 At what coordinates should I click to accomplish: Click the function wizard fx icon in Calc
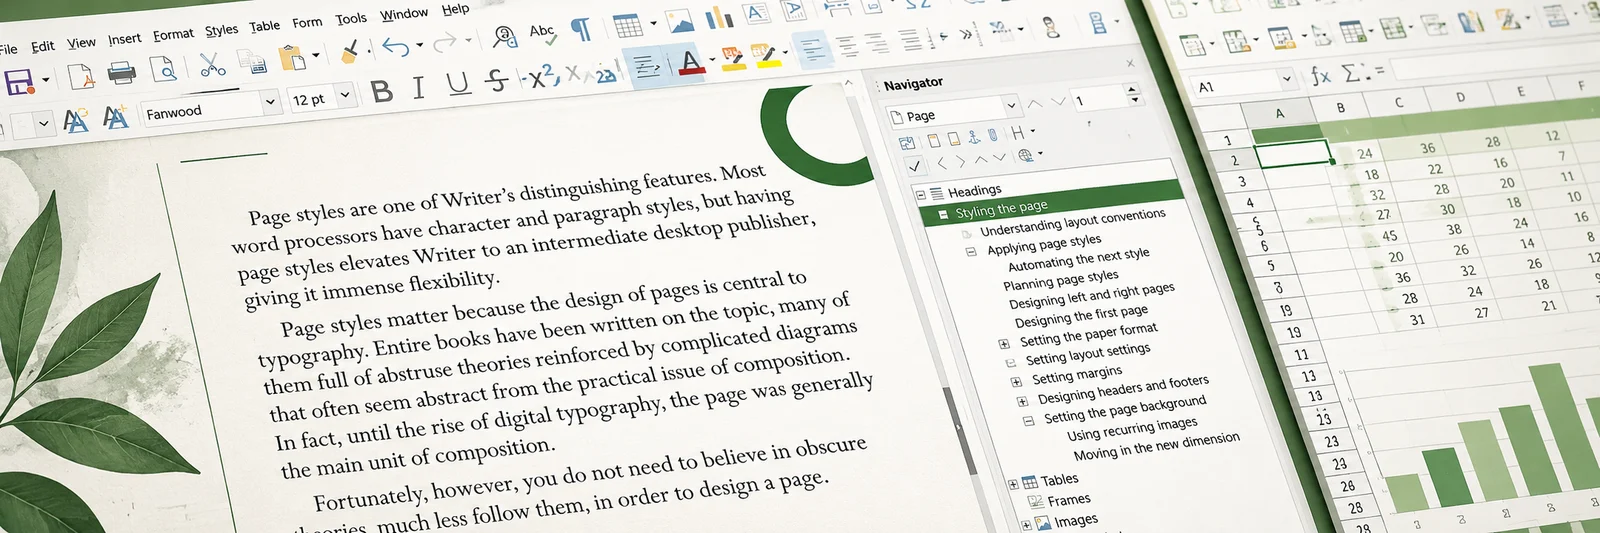(1321, 75)
